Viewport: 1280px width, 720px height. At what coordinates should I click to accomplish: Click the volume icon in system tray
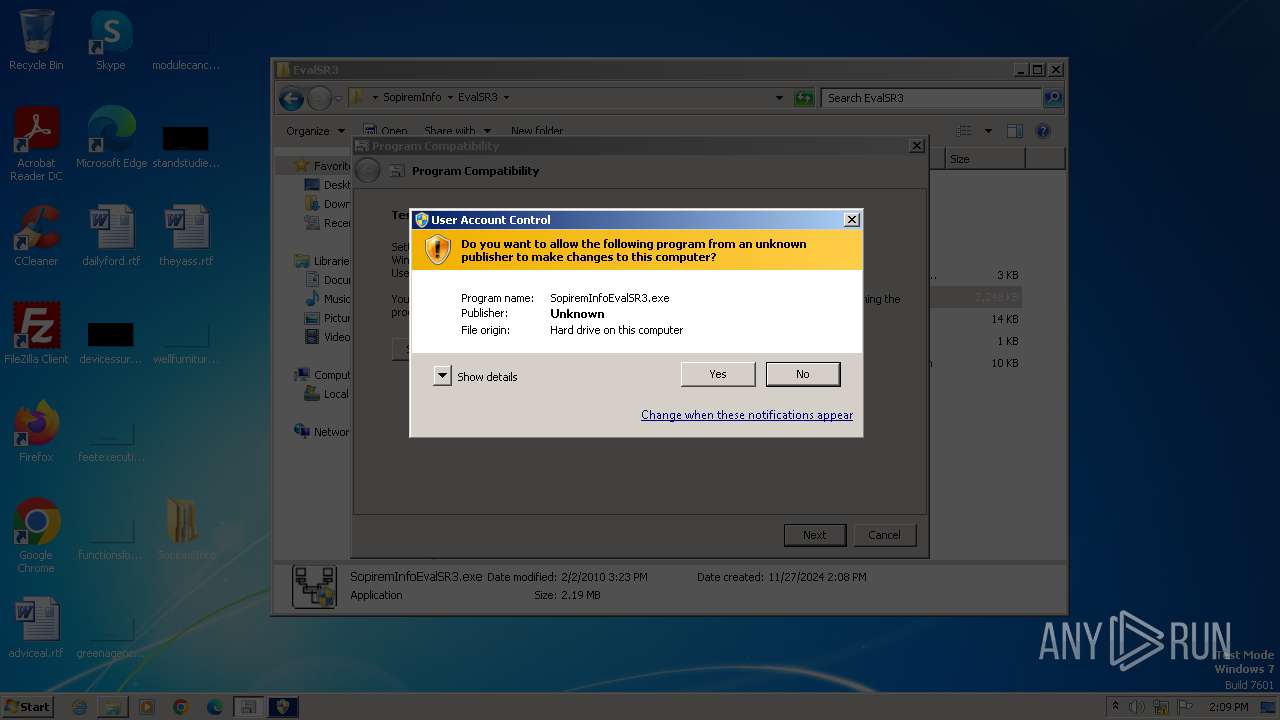tap(1137, 707)
